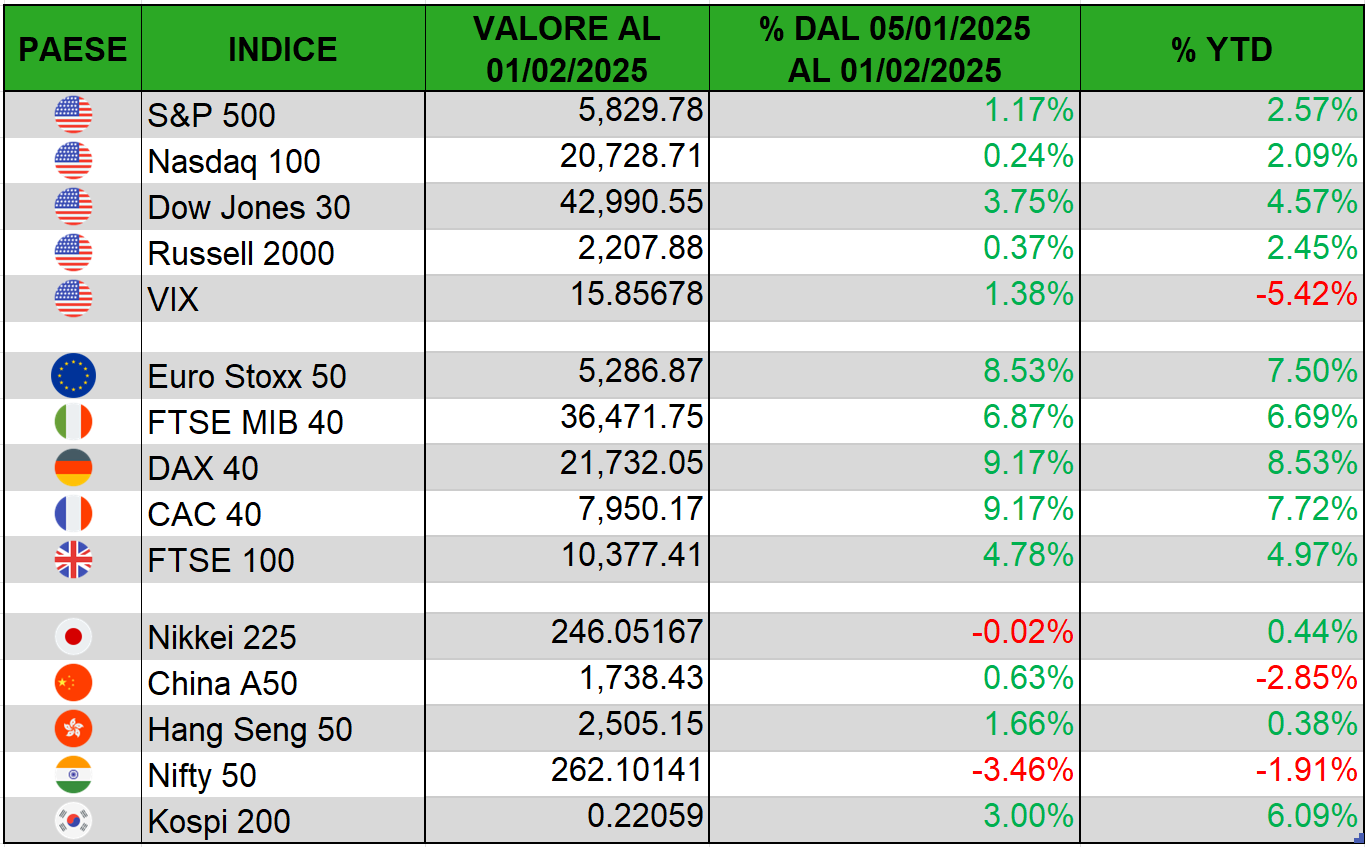
Task: Select the Chinese flag next to China A50
Action: (x=73, y=683)
